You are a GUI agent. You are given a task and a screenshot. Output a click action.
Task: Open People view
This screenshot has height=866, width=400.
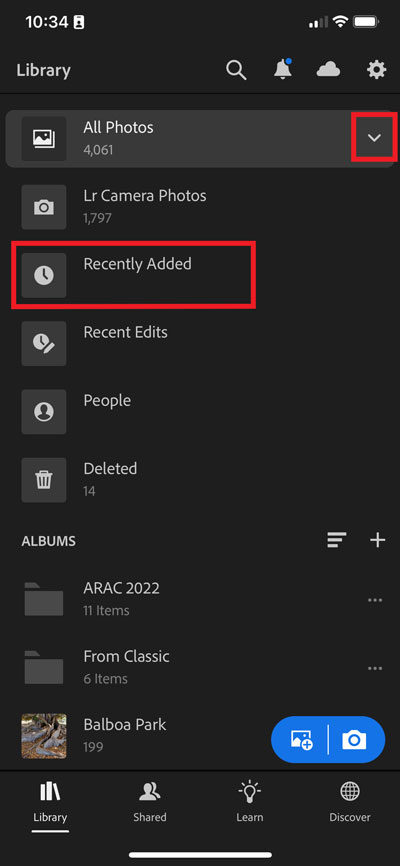click(x=200, y=411)
